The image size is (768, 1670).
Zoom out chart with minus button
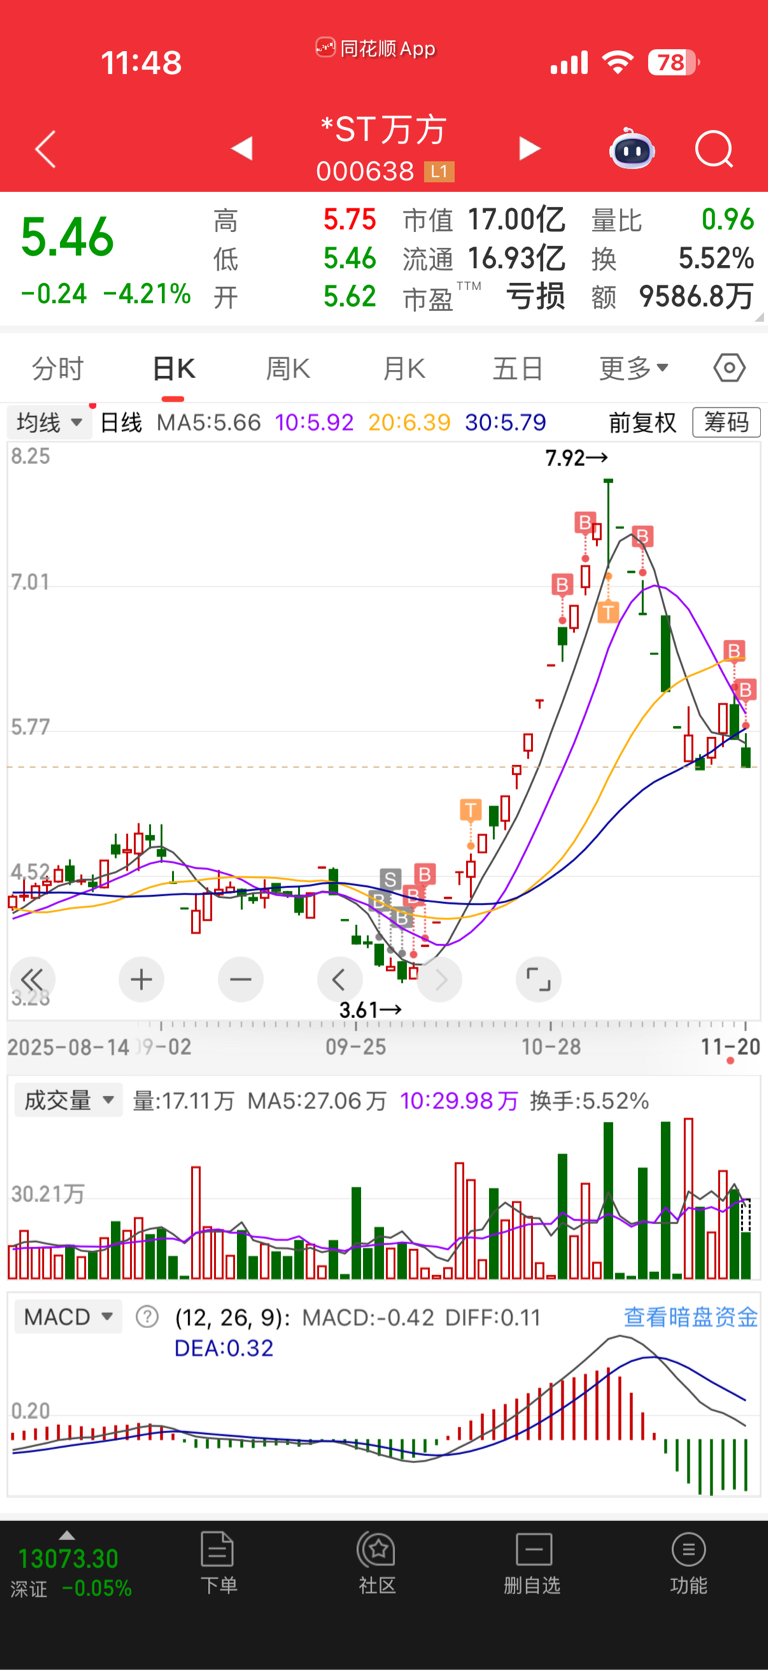[x=240, y=979]
